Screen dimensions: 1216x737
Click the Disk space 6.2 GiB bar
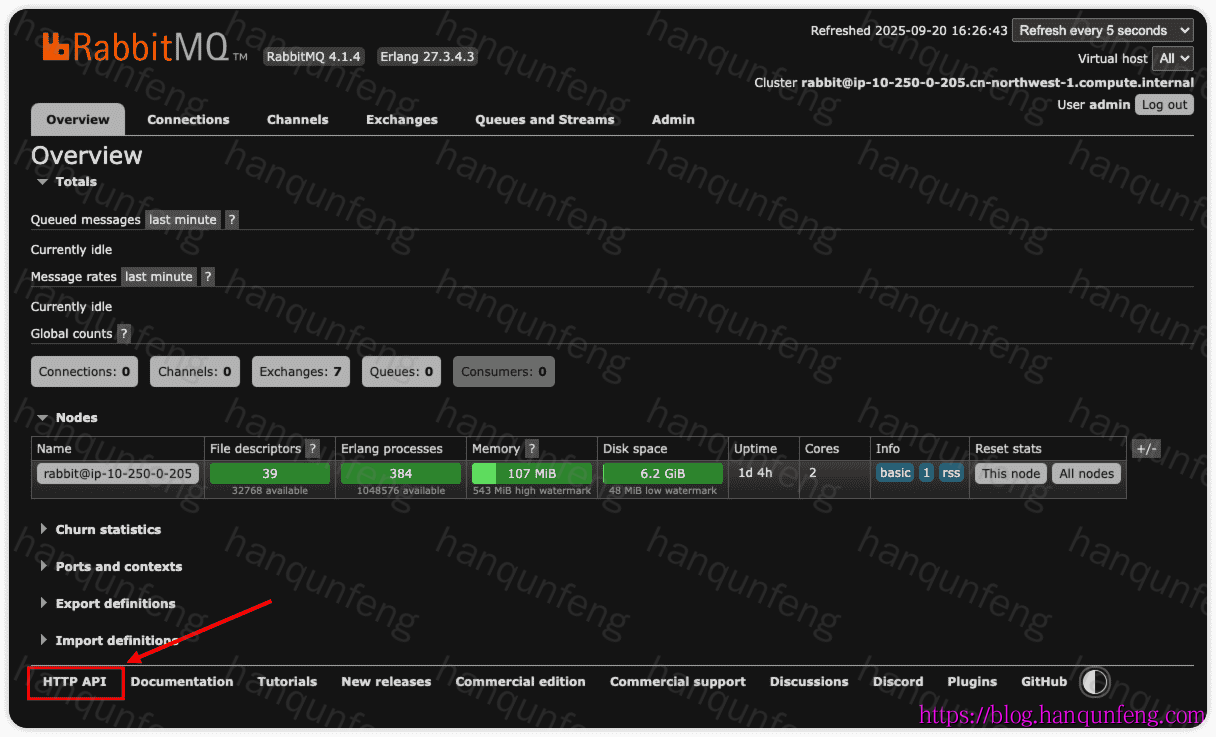(663, 474)
